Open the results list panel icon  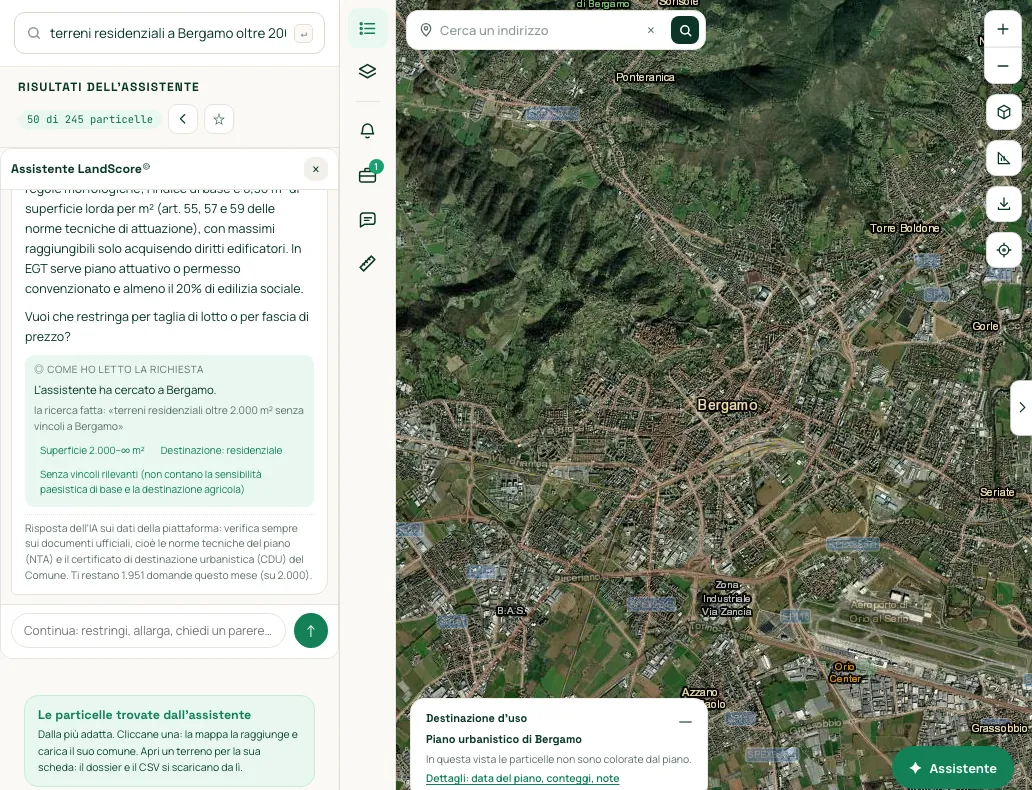(367, 28)
